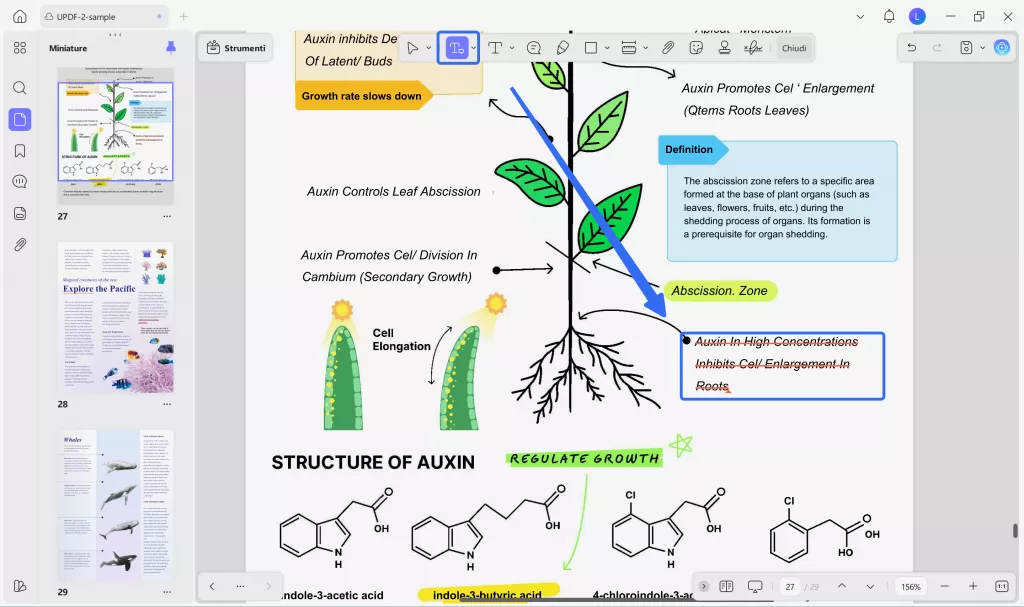
Task: Open more navigation options ellipsis
Action: (x=240, y=586)
